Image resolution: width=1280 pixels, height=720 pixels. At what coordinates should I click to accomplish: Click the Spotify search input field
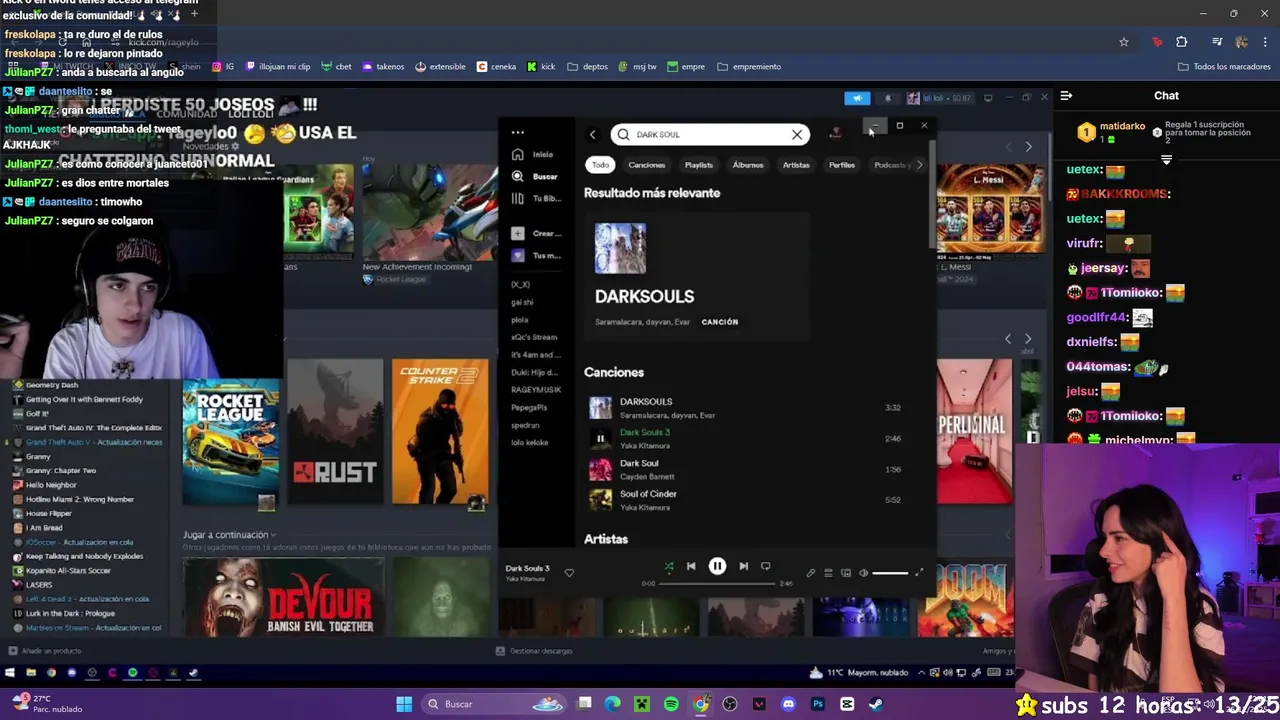710,134
